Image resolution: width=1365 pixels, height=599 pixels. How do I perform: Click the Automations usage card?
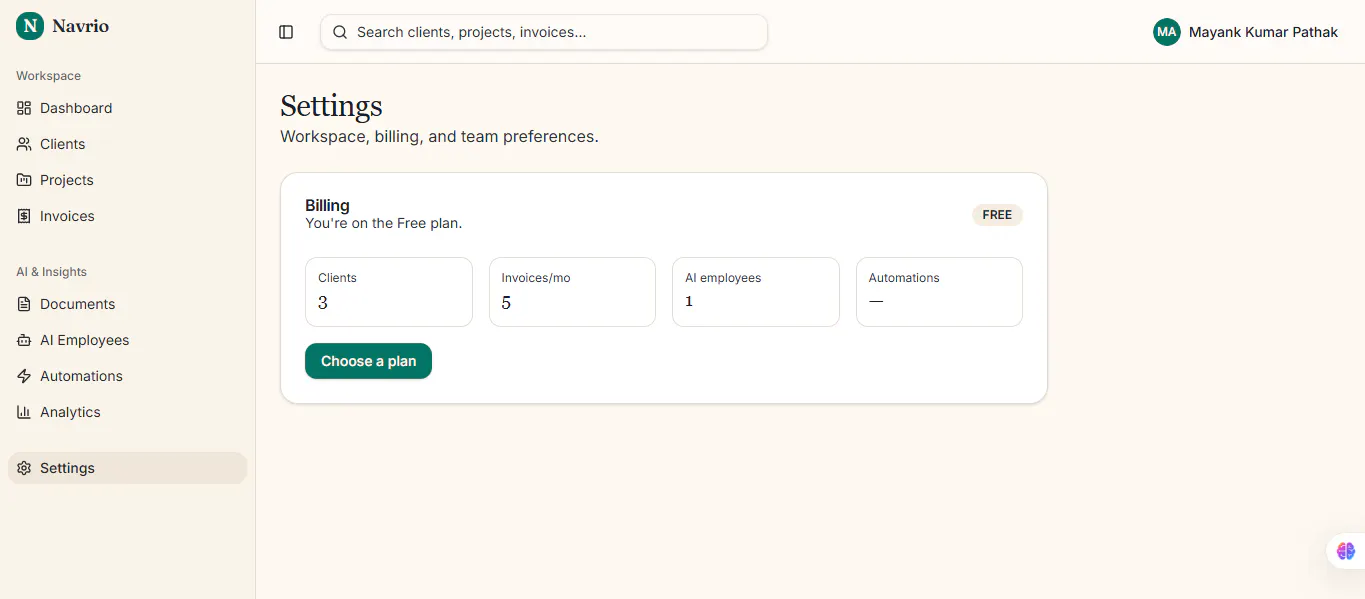[939, 292]
